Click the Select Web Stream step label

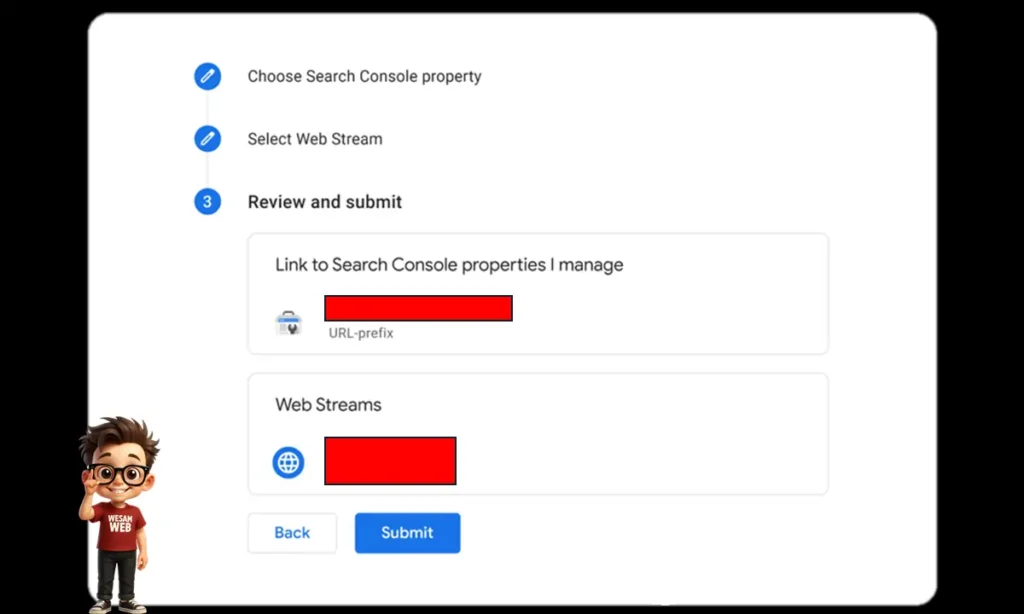[315, 138]
